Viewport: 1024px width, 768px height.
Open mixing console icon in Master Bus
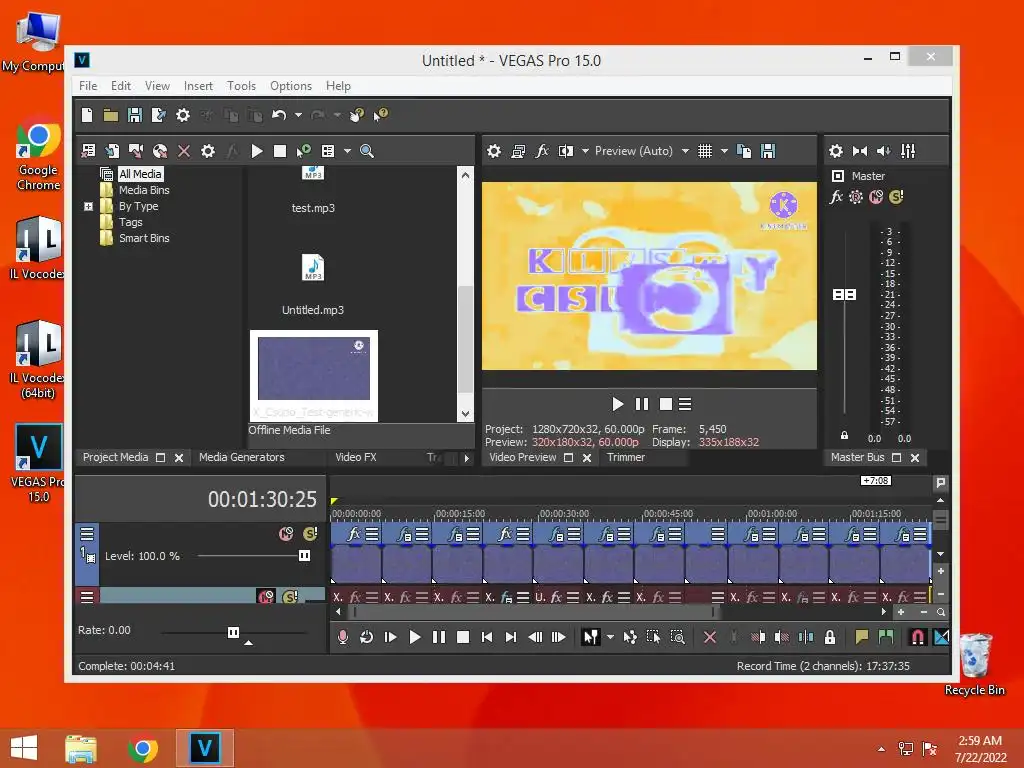click(x=908, y=152)
